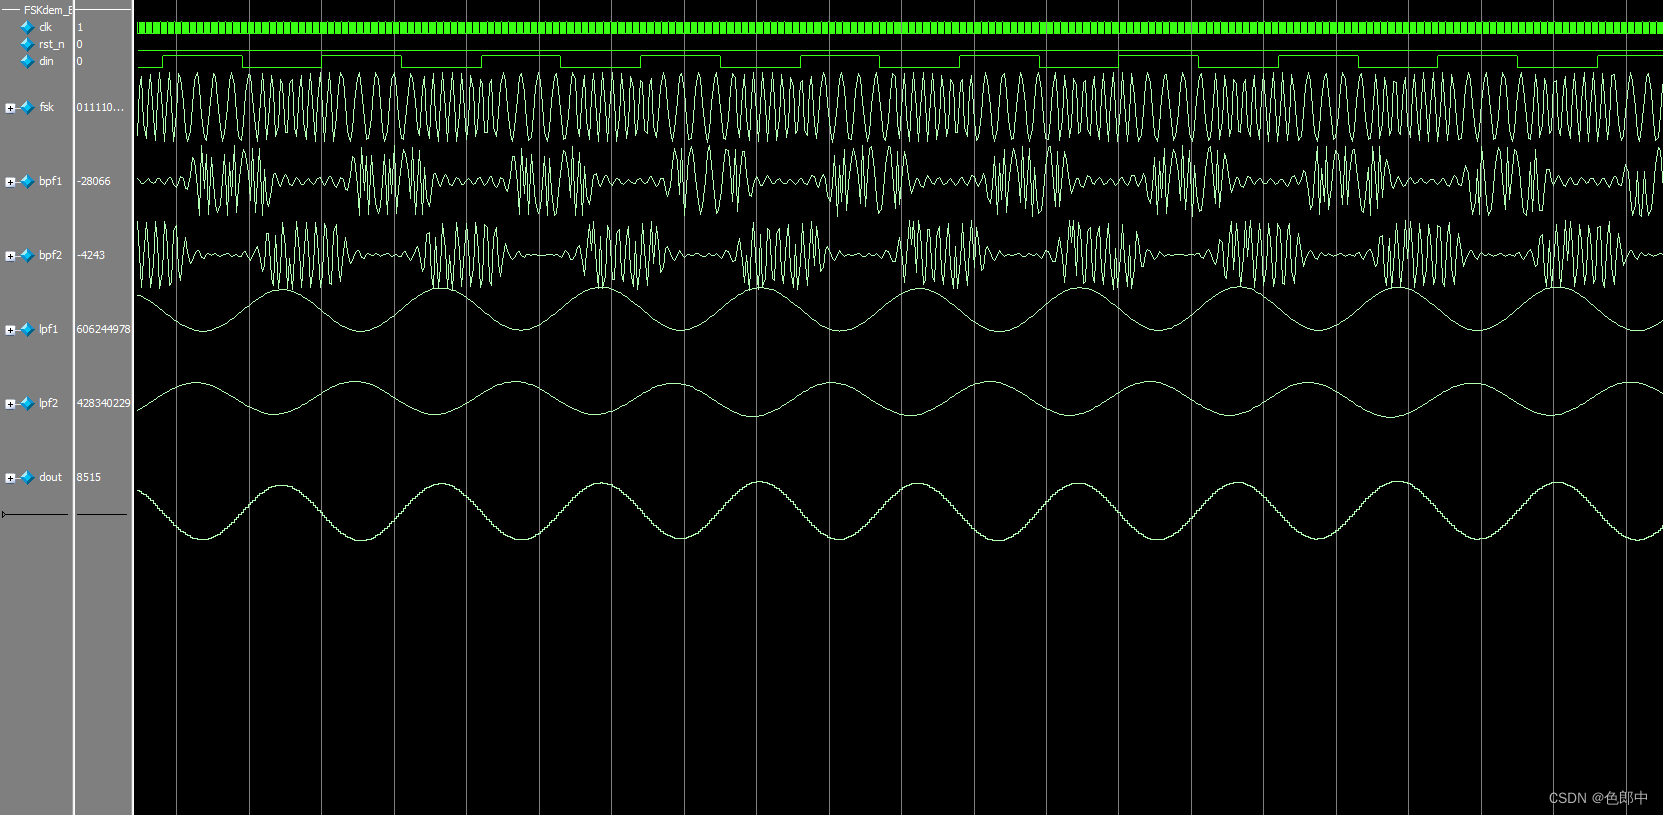Click the dout signal diamond icon
The width and height of the screenshot is (1663, 815).
[x=27, y=477]
